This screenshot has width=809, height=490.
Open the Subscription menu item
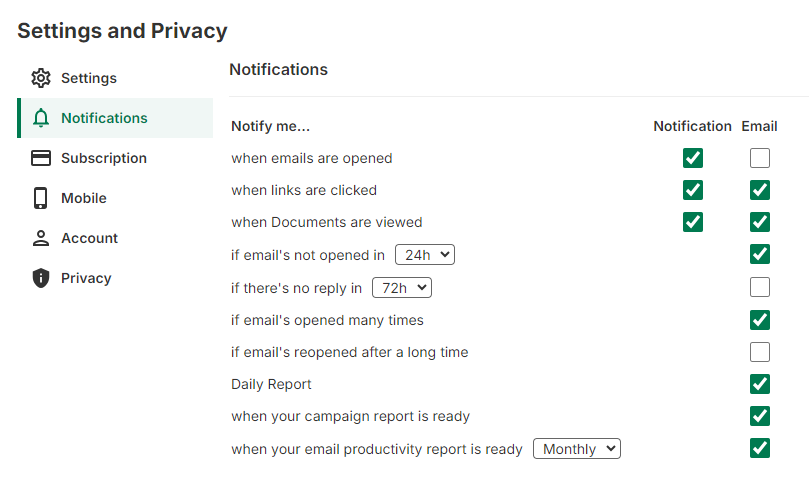[104, 158]
